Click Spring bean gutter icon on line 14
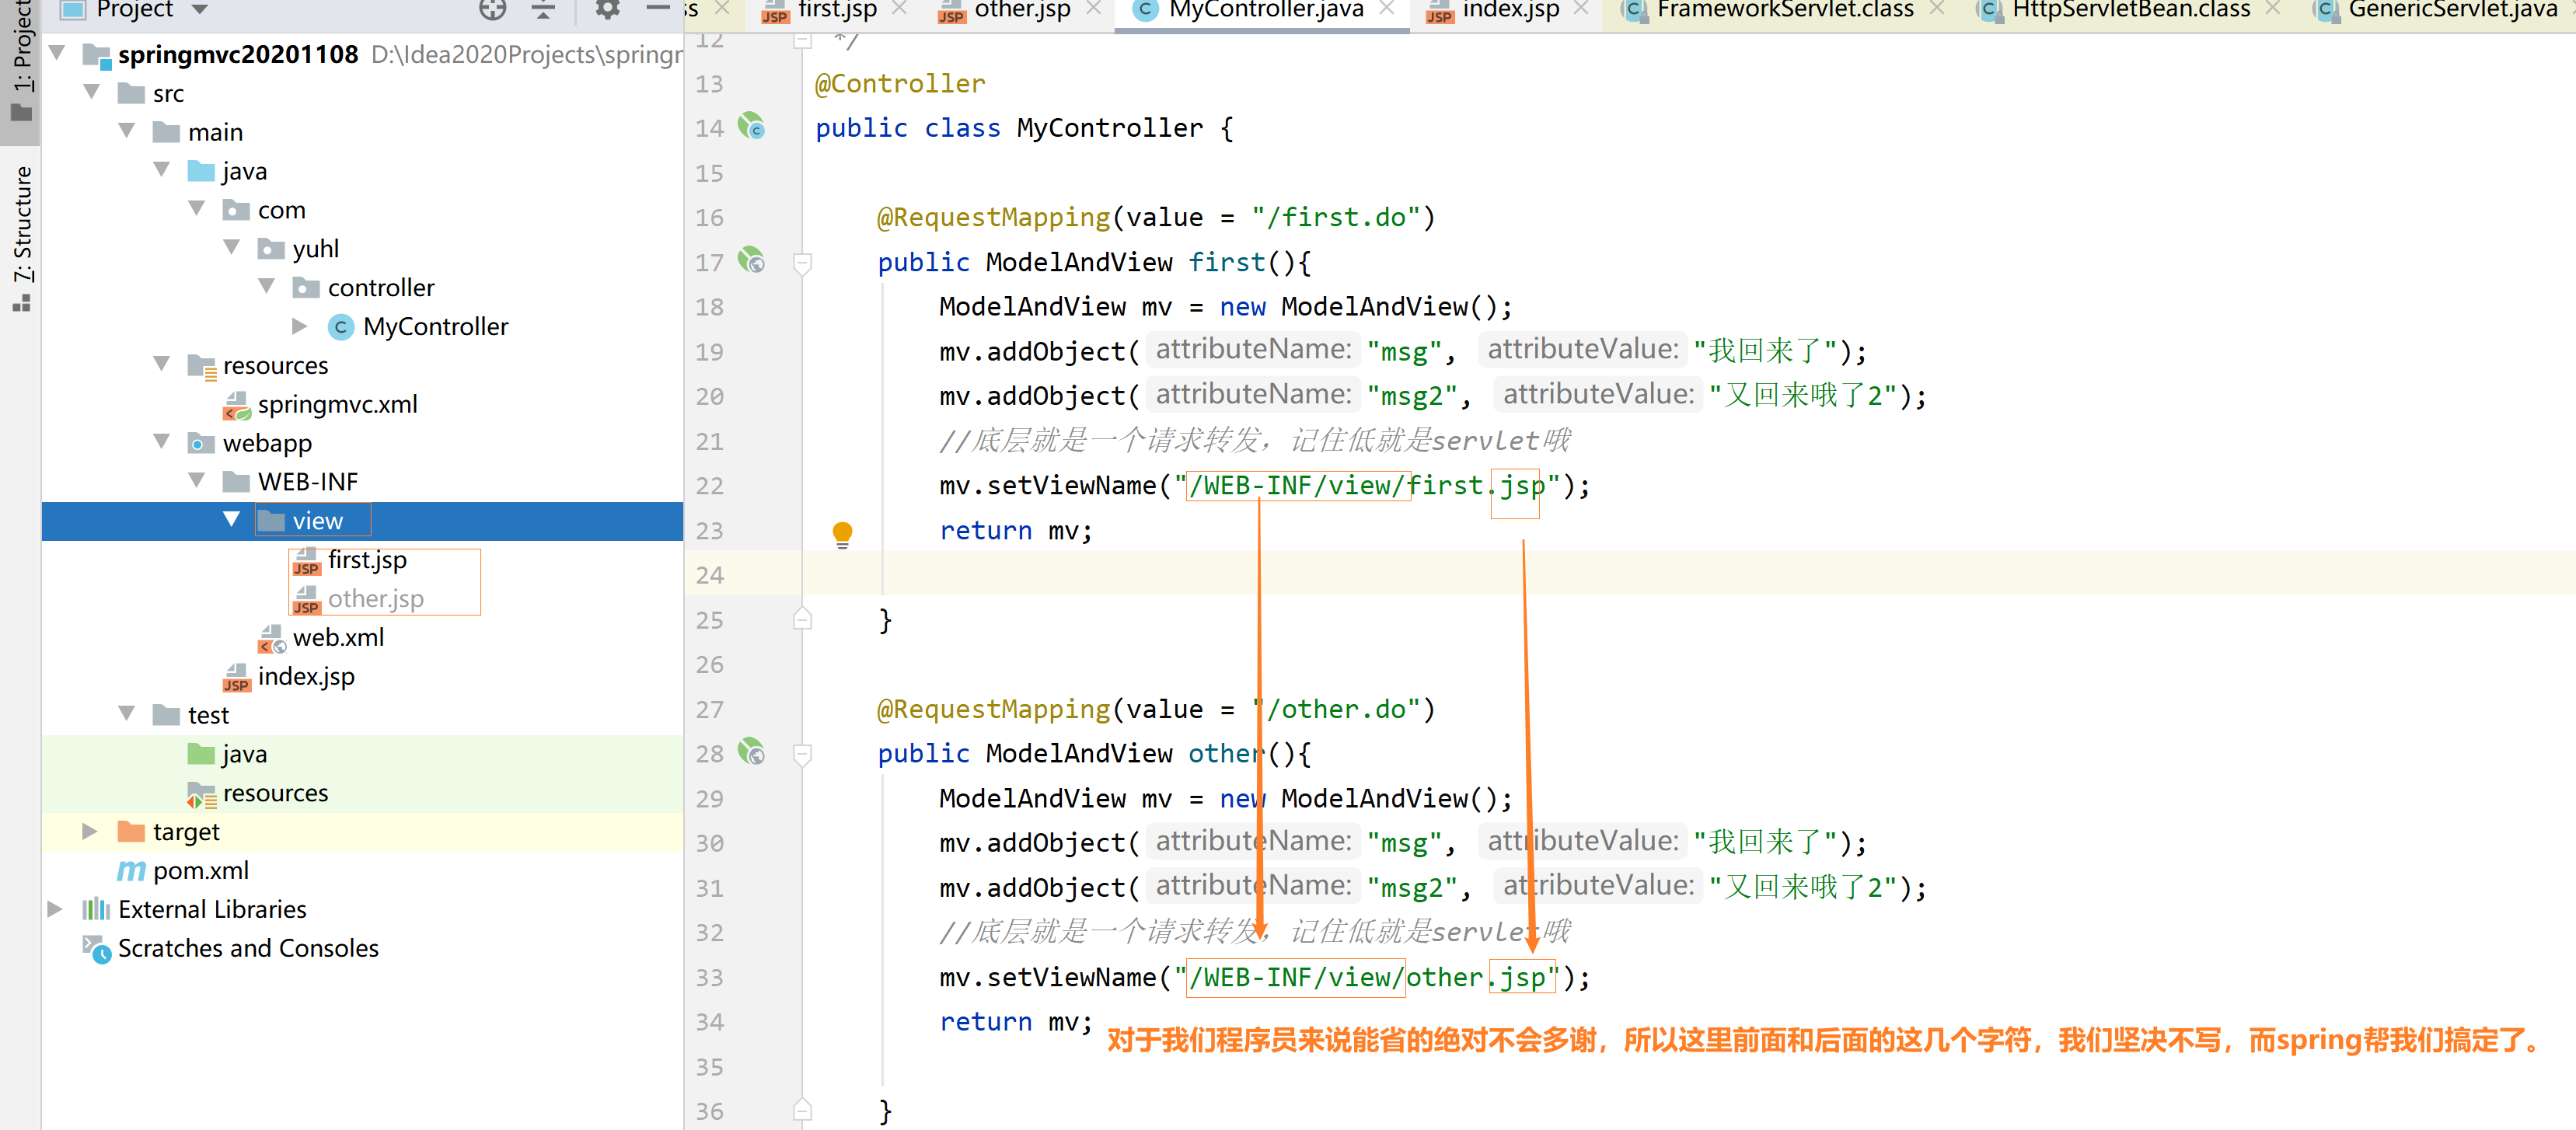Viewport: 2576px width, 1130px height. pyautogui.click(x=751, y=126)
